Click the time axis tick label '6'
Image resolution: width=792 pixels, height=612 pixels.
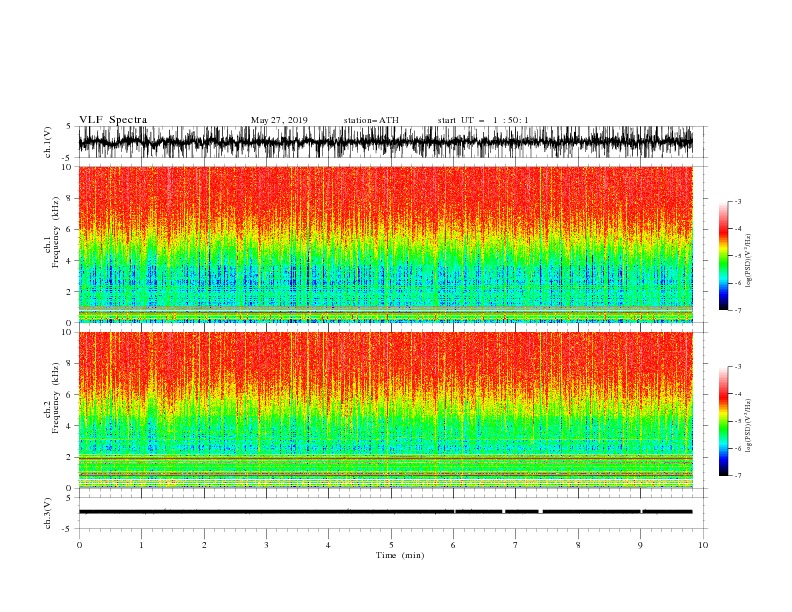[x=453, y=545]
